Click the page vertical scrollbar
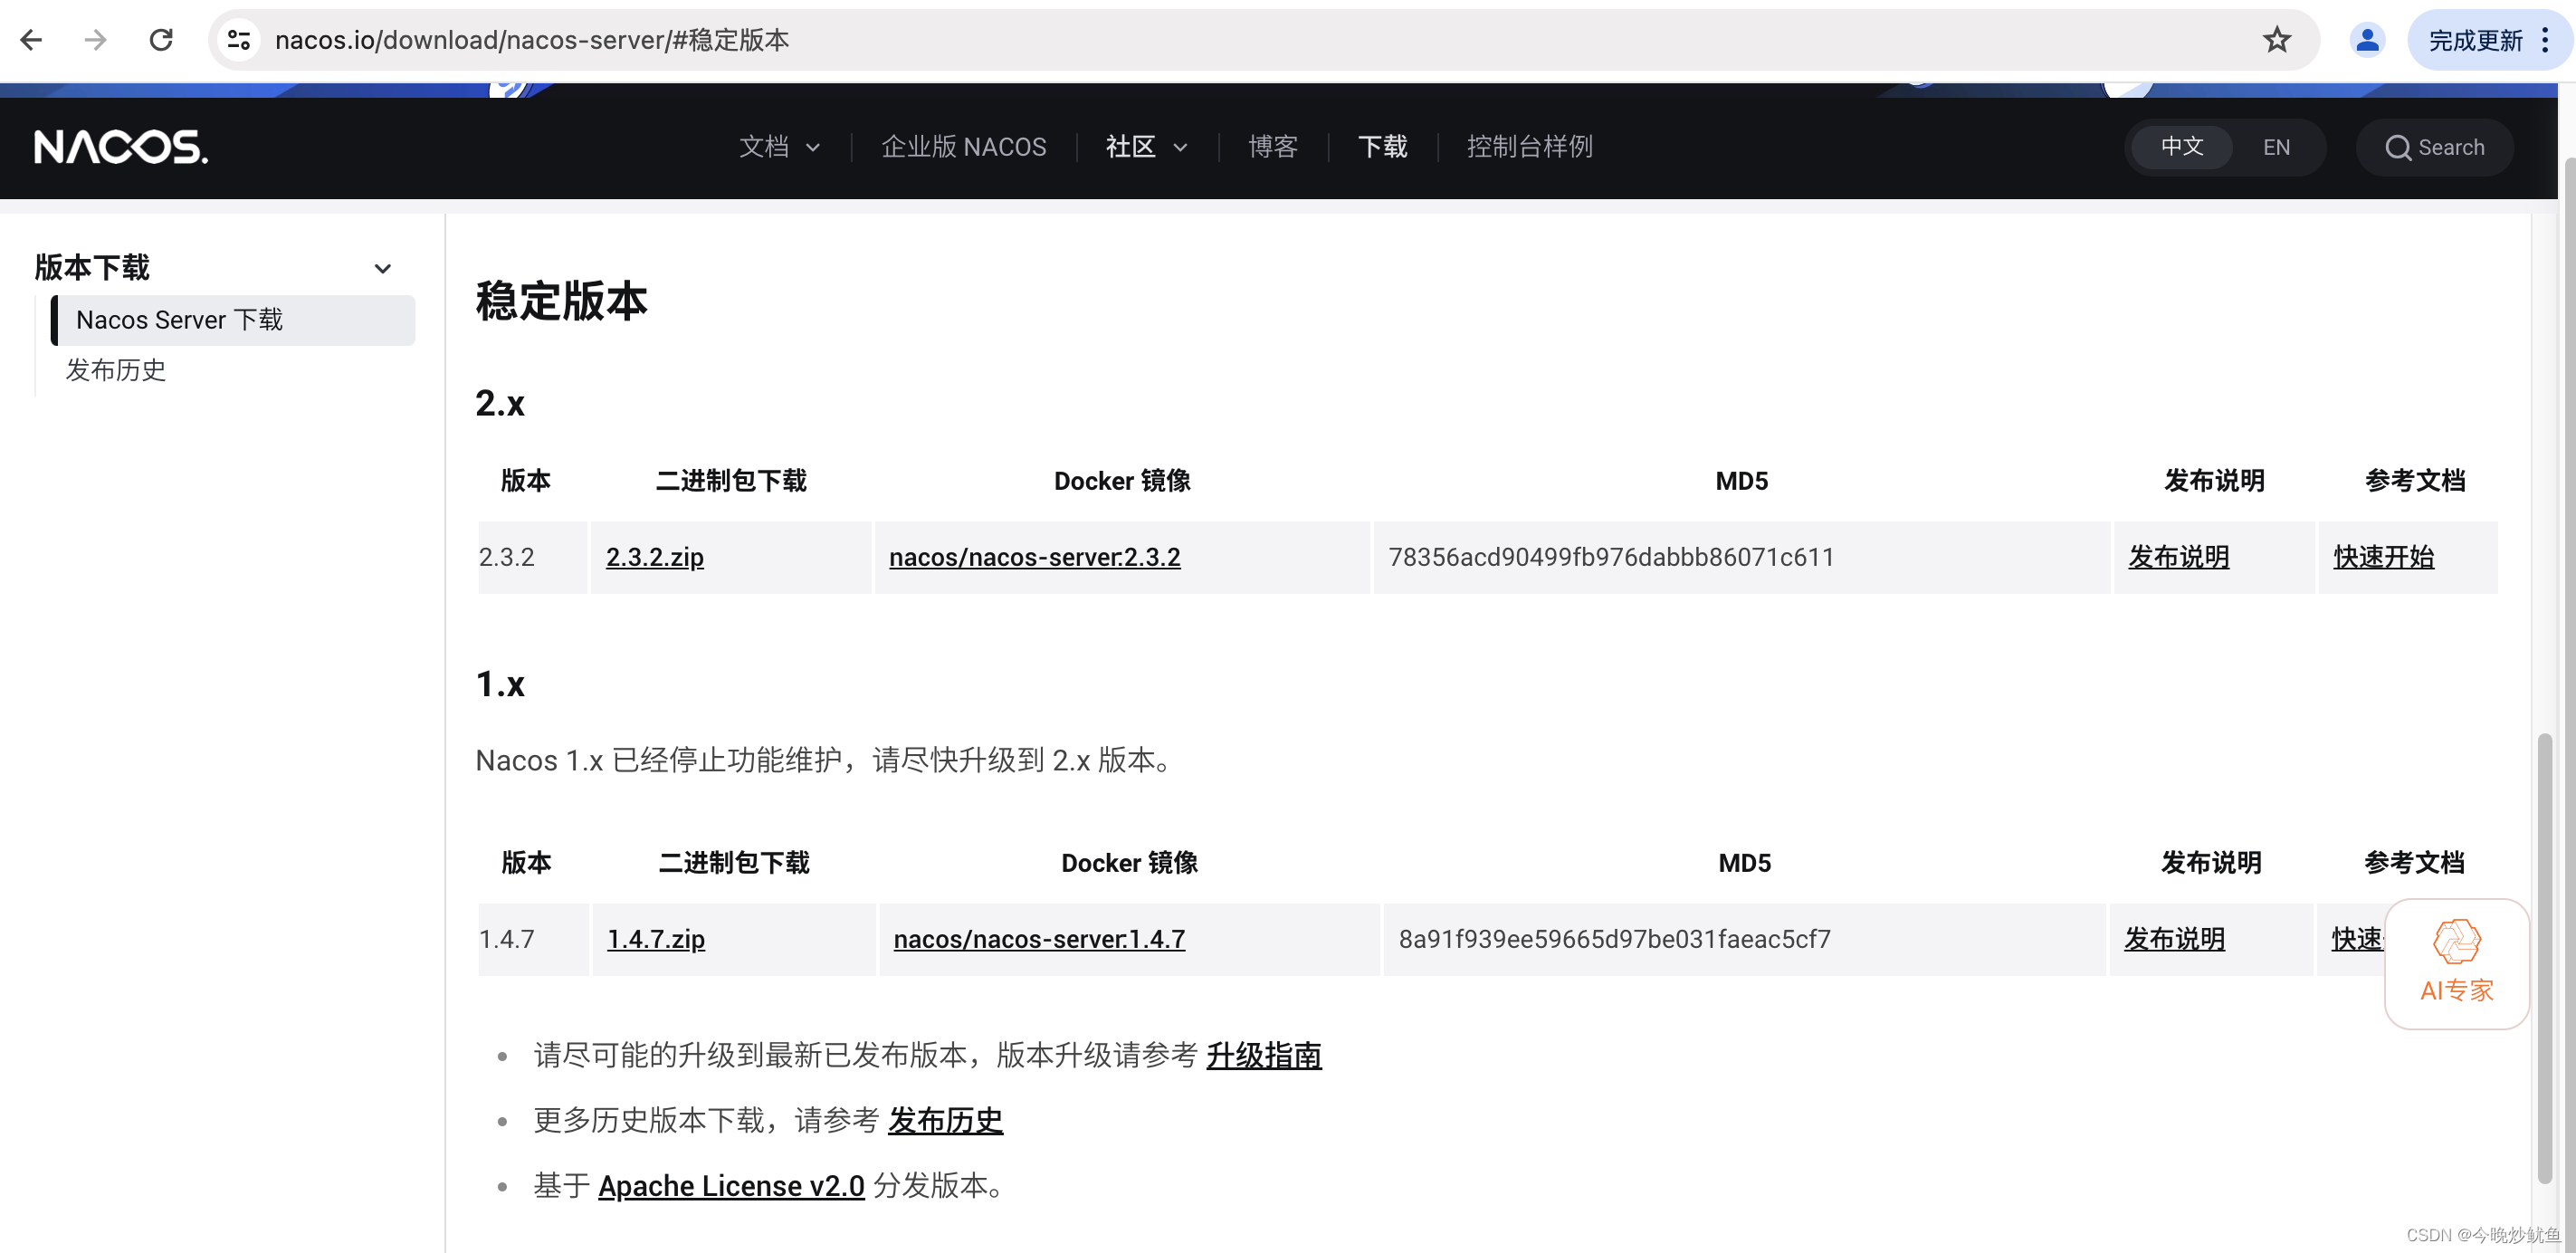 2544,955
